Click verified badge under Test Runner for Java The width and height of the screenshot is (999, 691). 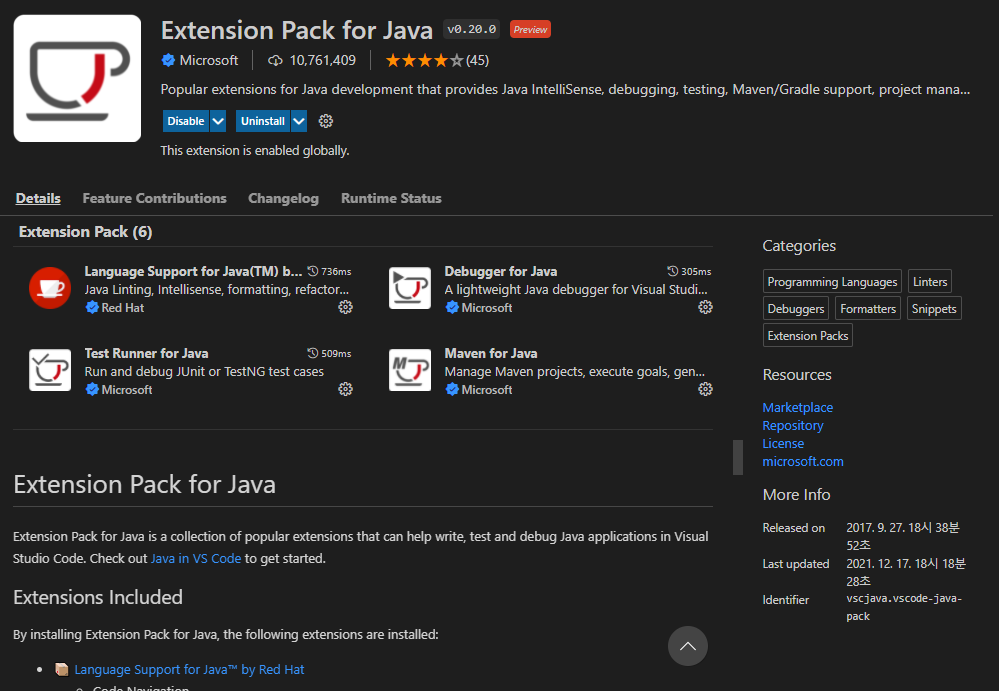pyautogui.click(x=92, y=390)
